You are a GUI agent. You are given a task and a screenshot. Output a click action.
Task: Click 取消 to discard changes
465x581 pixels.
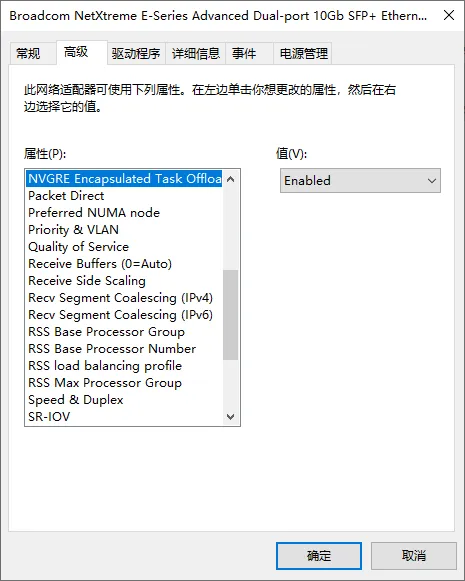click(413, 556)
